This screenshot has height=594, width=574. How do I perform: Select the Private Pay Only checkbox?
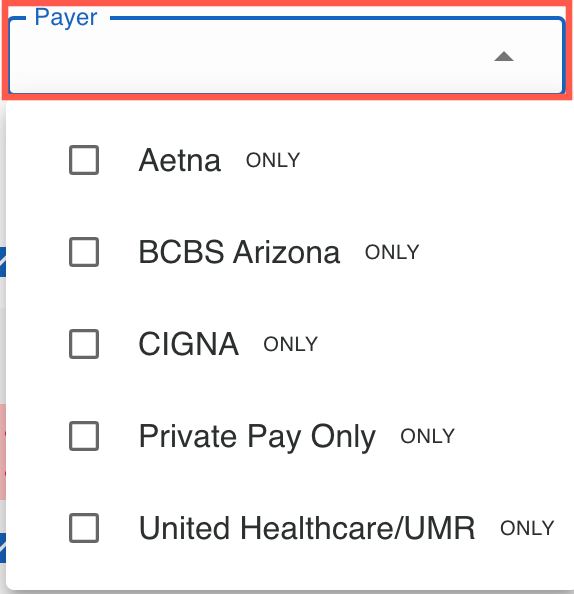84,436
